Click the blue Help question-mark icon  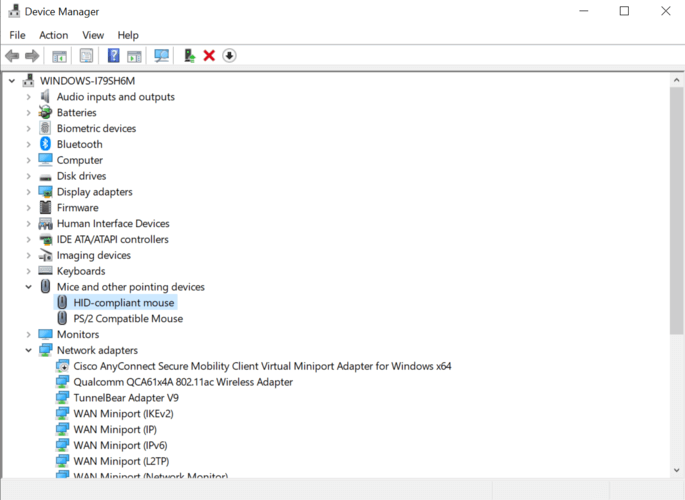coord(114,56)
